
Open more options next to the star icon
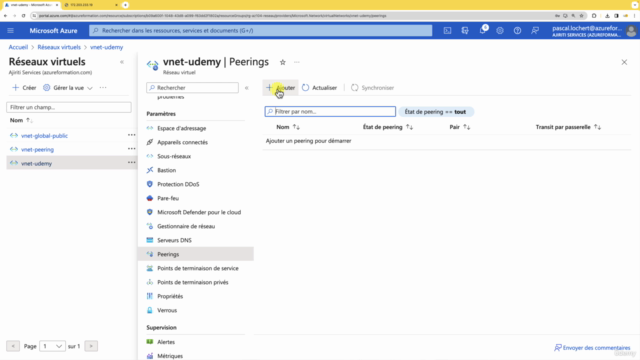pyautogui.click(x=297, y=62)
